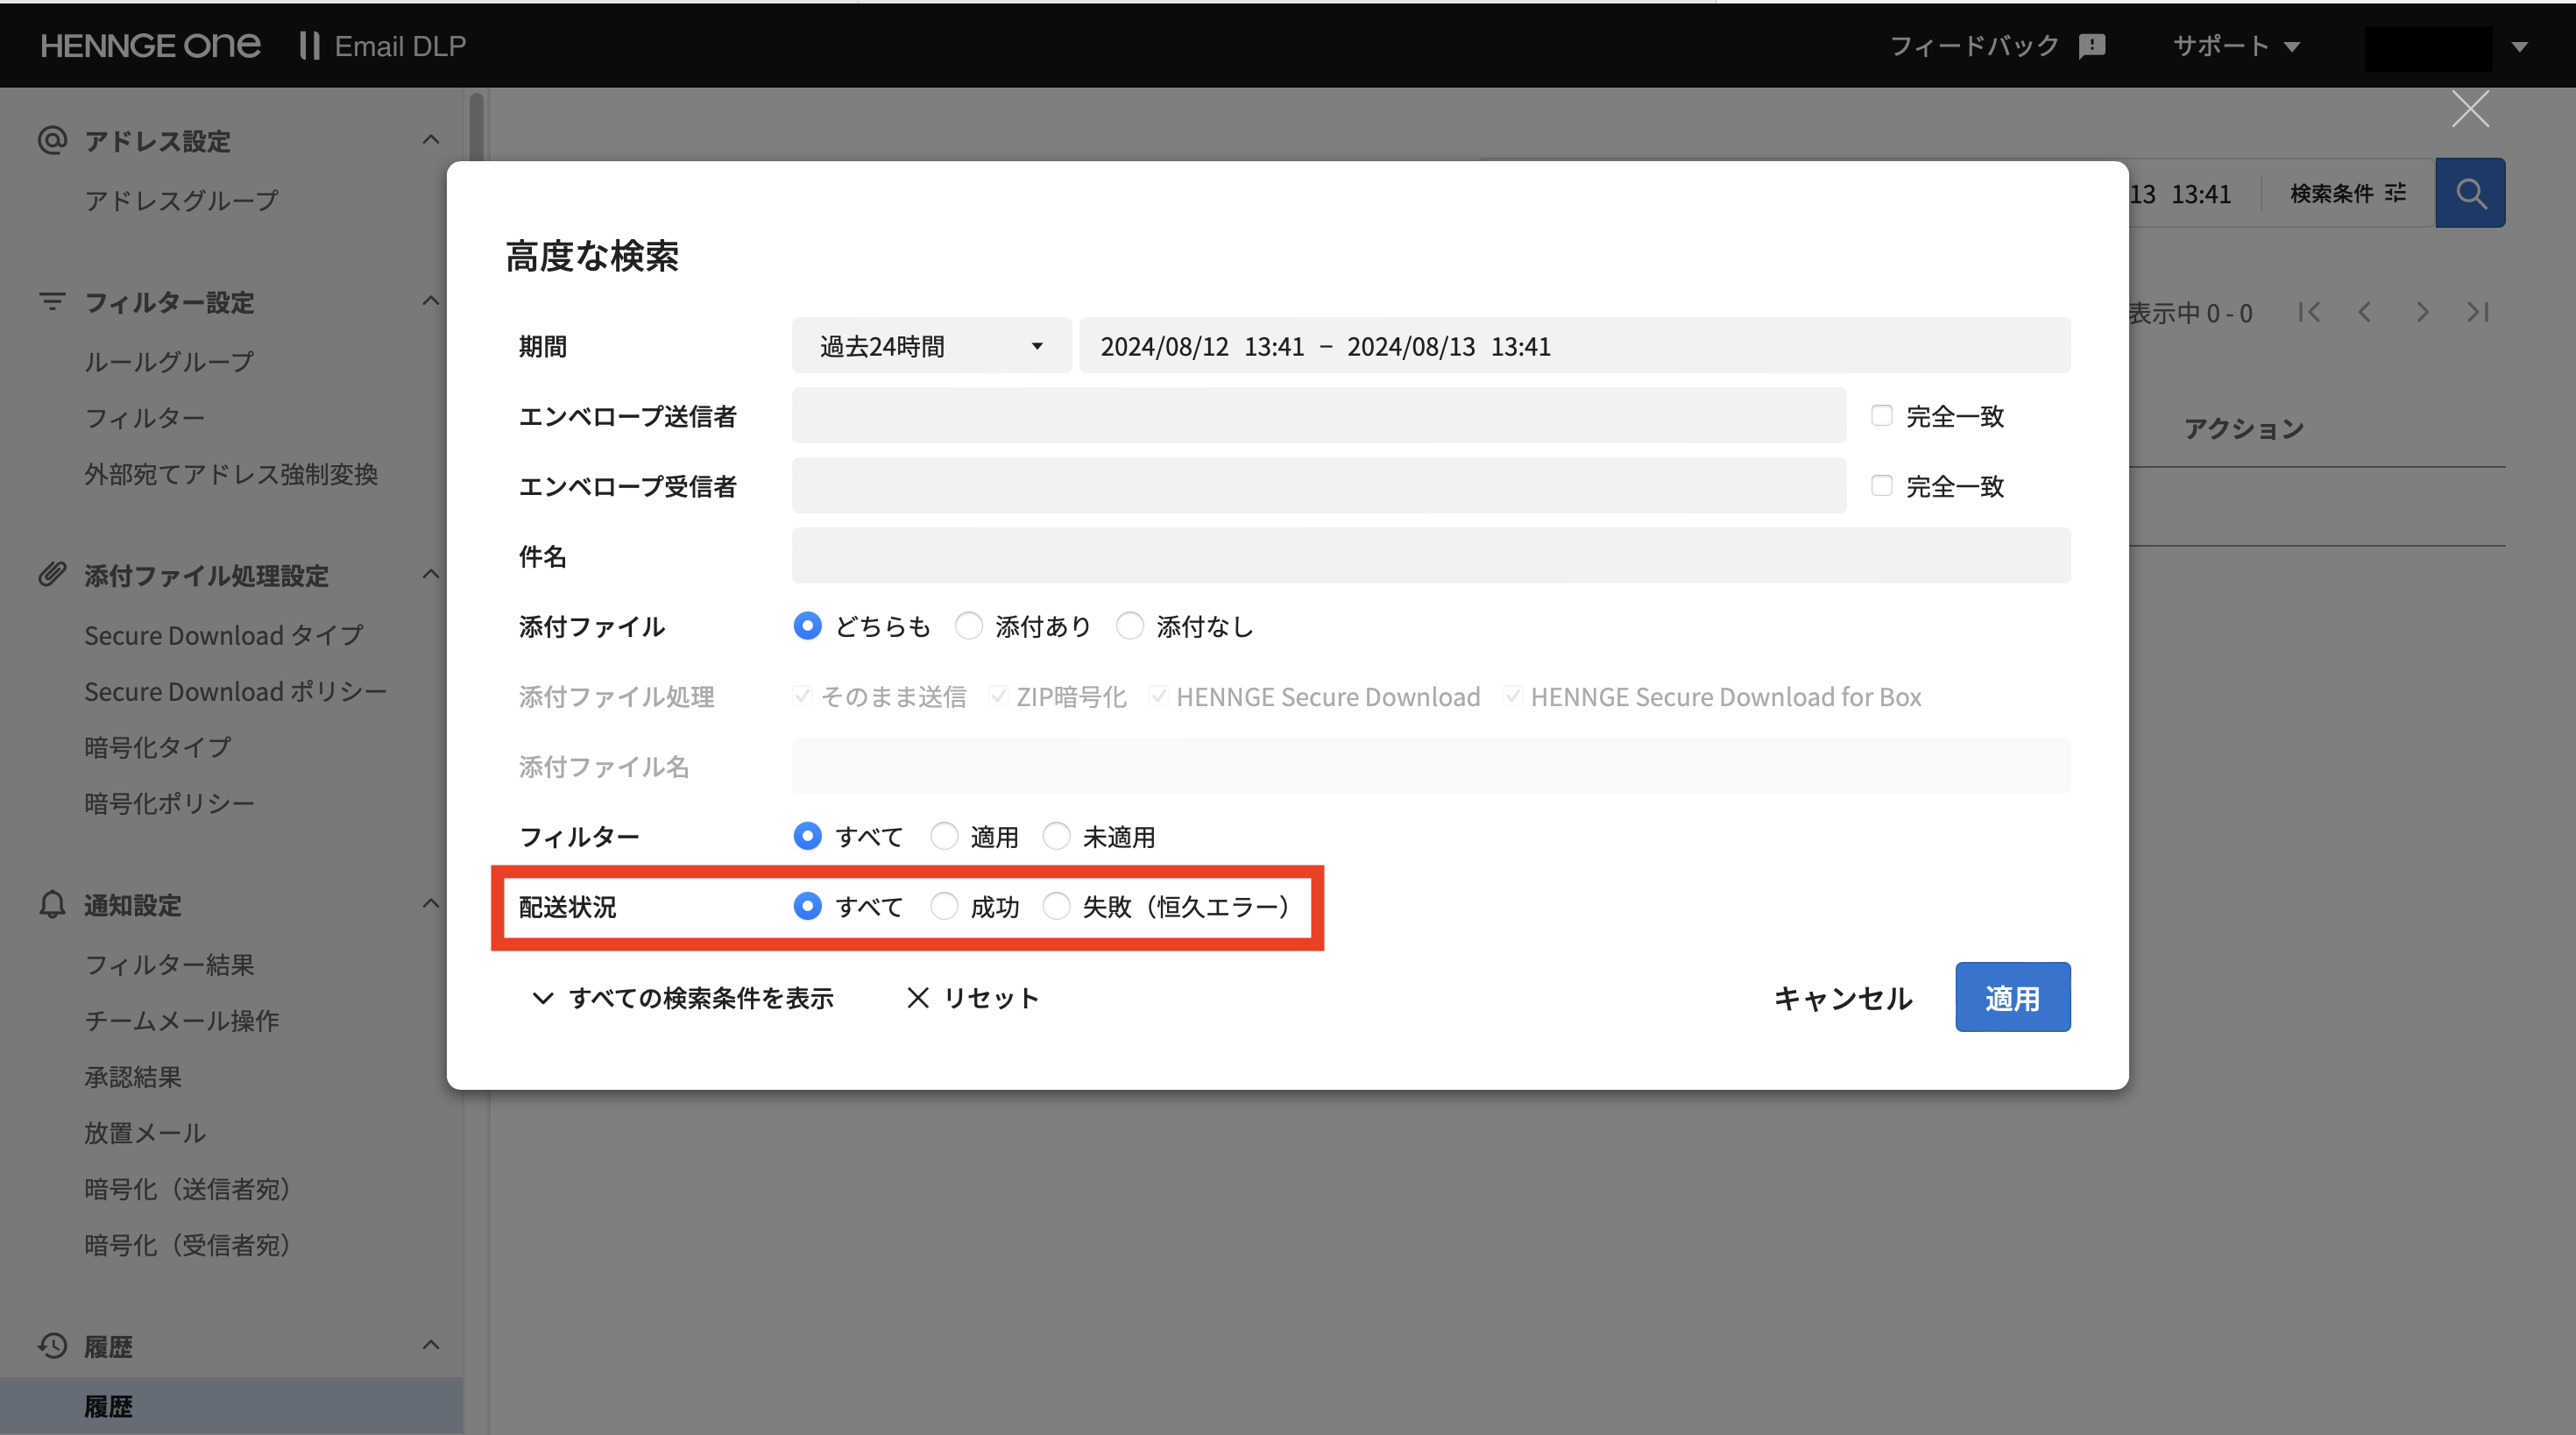Open 暗号化（受信者宛）in sidebar
Viewport: 2576px width, 1435px height.
[x=188, y=1244]
